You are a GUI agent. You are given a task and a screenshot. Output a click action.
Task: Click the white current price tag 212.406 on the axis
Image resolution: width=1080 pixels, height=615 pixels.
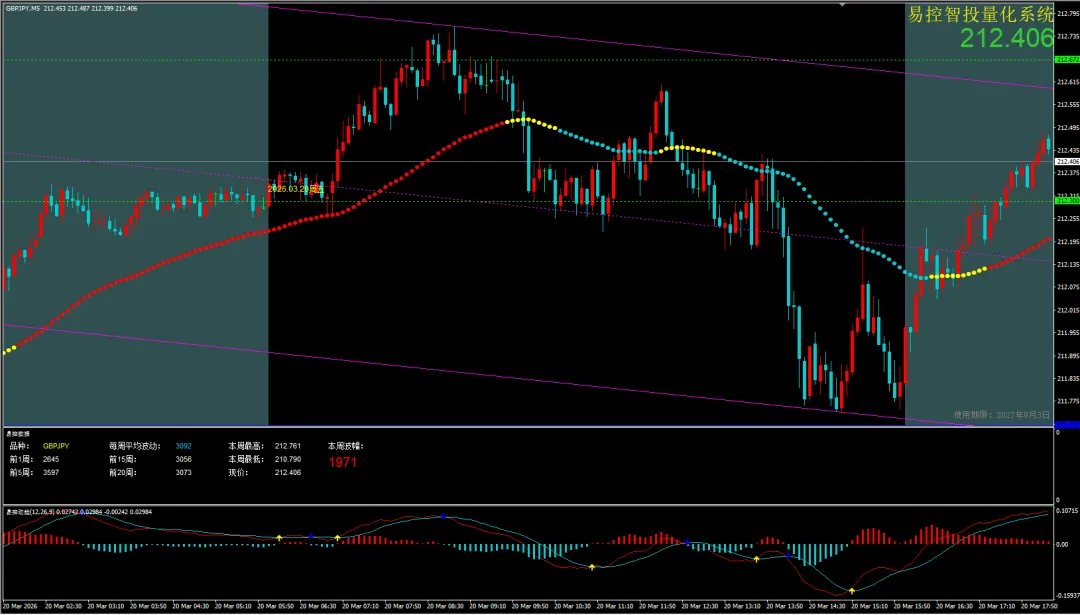(x=1067, y=161)
